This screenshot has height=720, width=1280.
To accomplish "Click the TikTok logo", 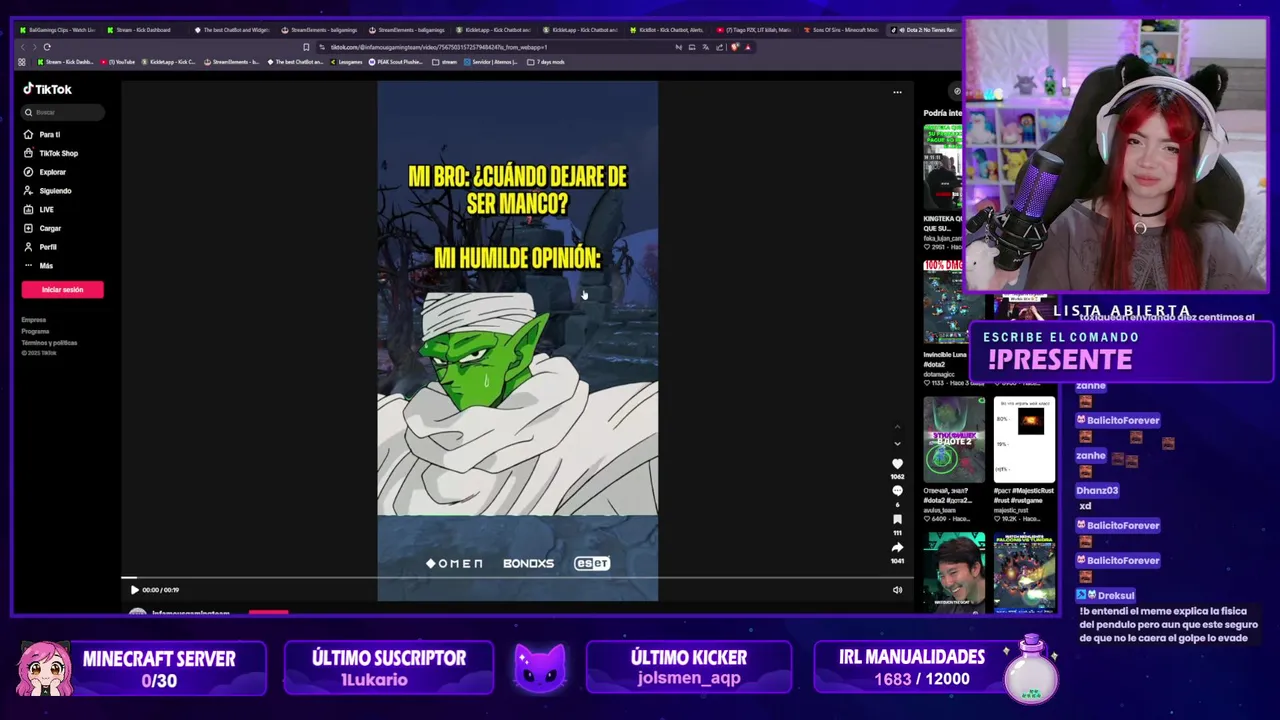I will pyautogui.click(x=47, y=89).
